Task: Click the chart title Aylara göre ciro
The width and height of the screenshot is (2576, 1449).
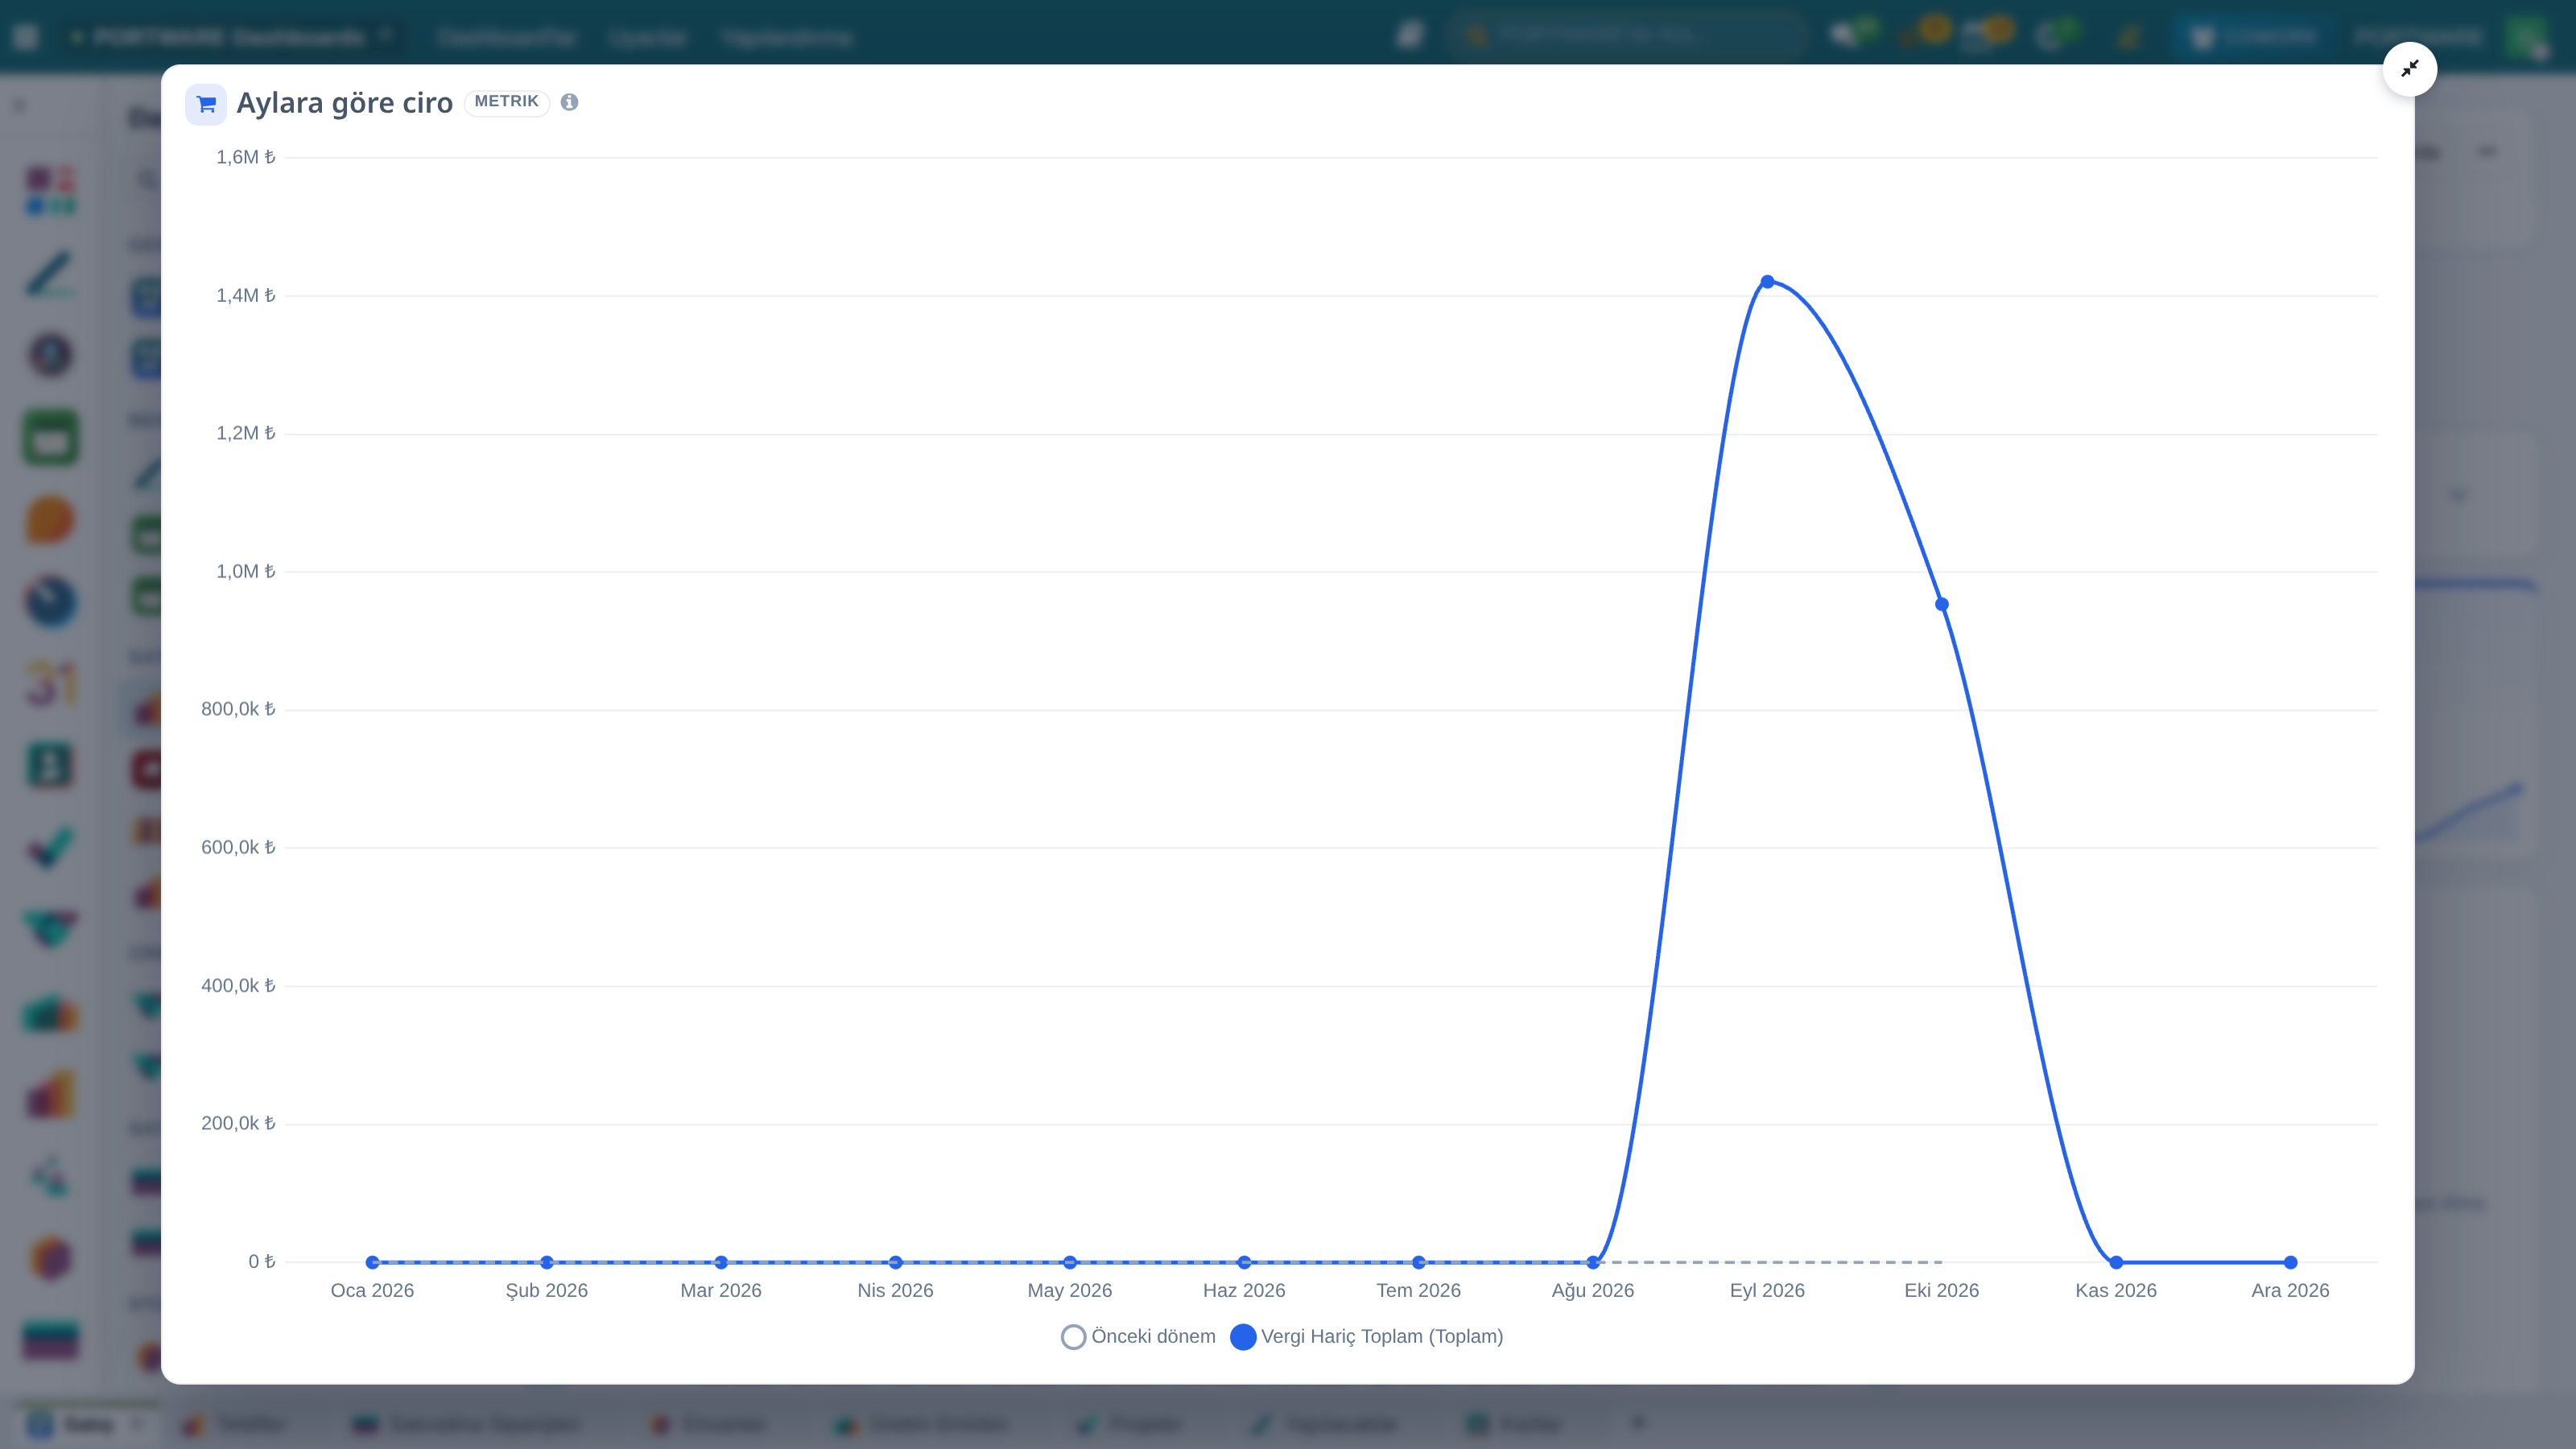Action: point(344,103)
